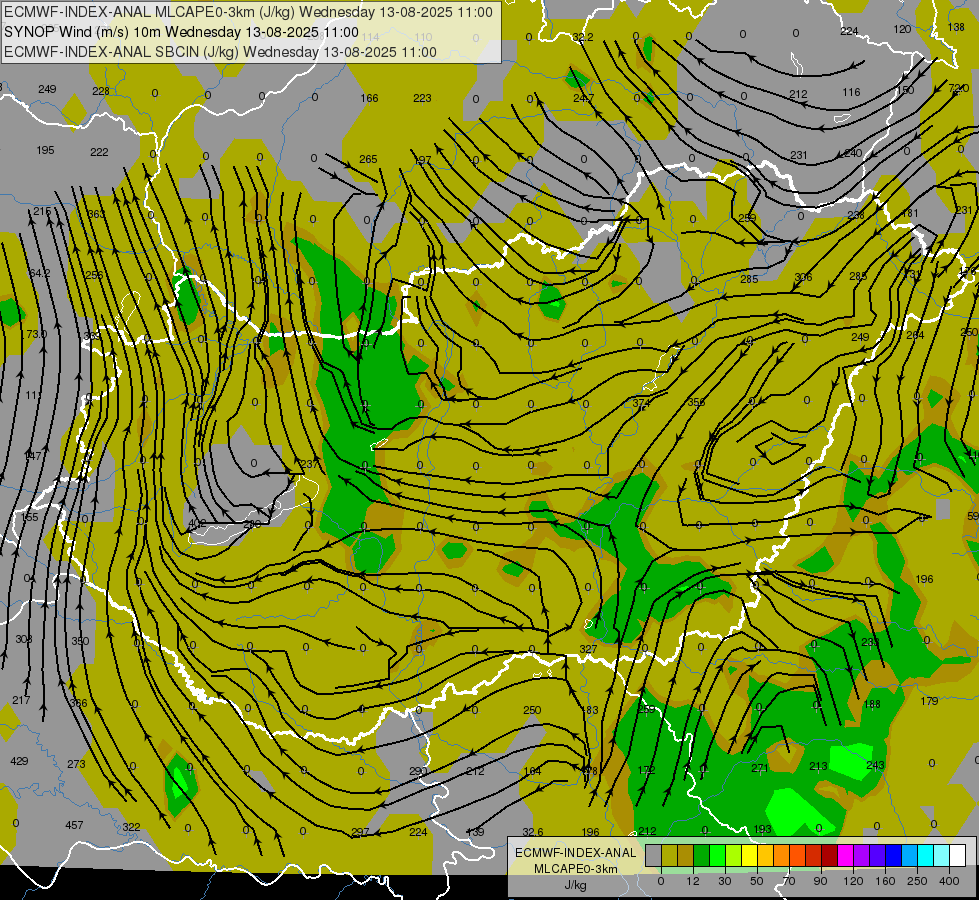Click the map value 297
The height and width of the screenshot is (900, 979).
coord(360,832)
